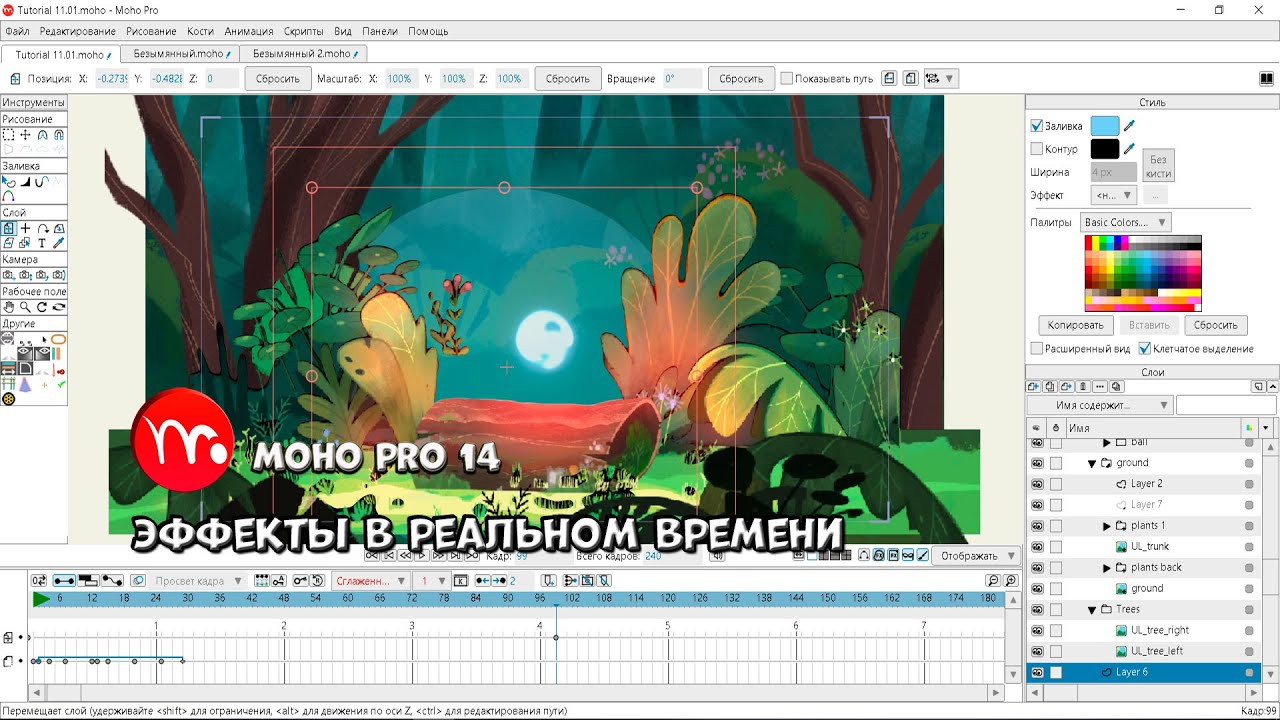Select the Zoom Workspace magnifier tool
The image size is (1280, 720).
[26, 307]
